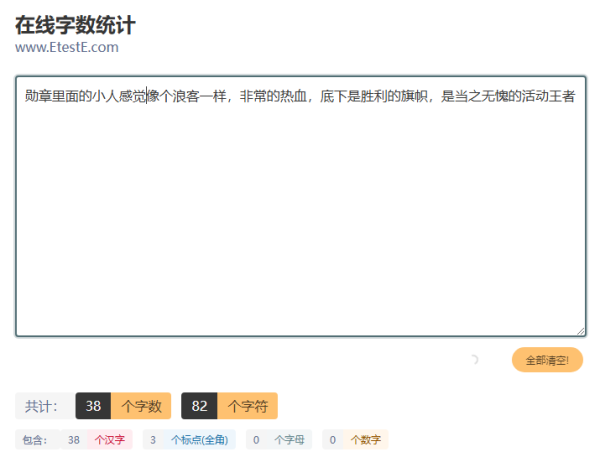
Task: Click the 个数字 label
Action: (366, 440)
